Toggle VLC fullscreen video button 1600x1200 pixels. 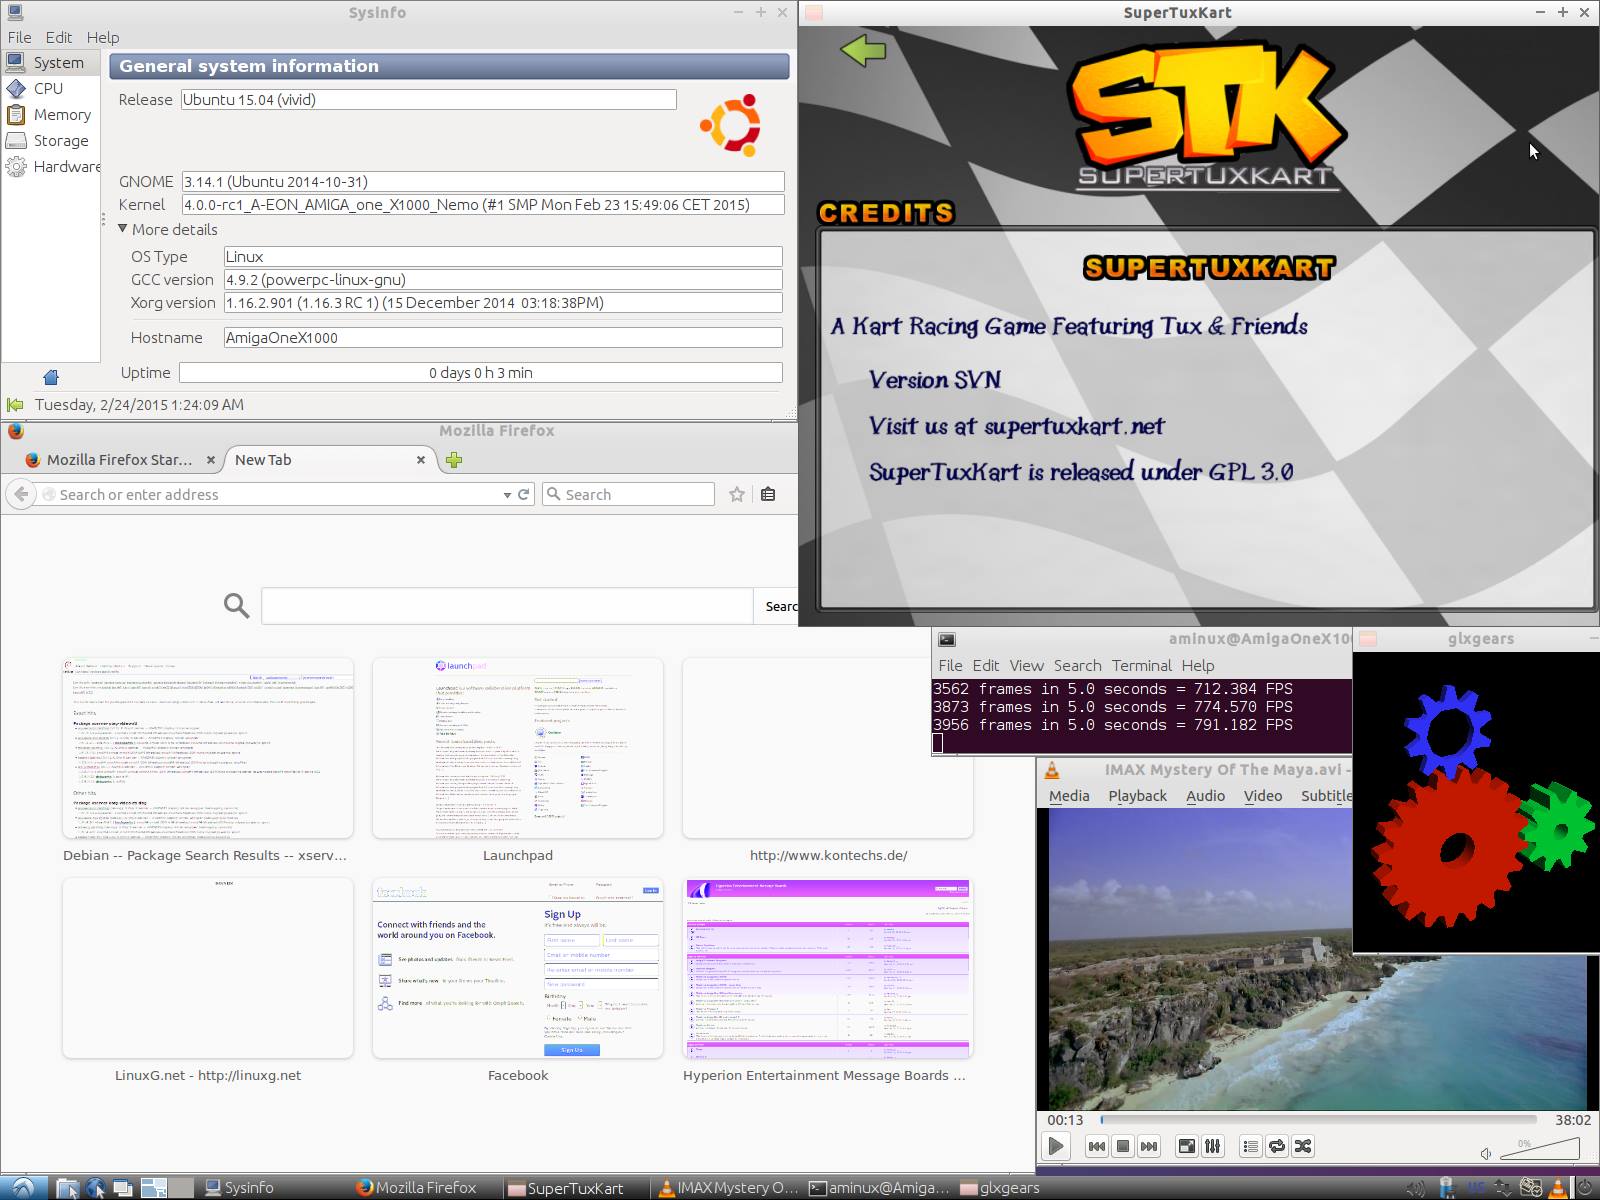[1186, 1146]
